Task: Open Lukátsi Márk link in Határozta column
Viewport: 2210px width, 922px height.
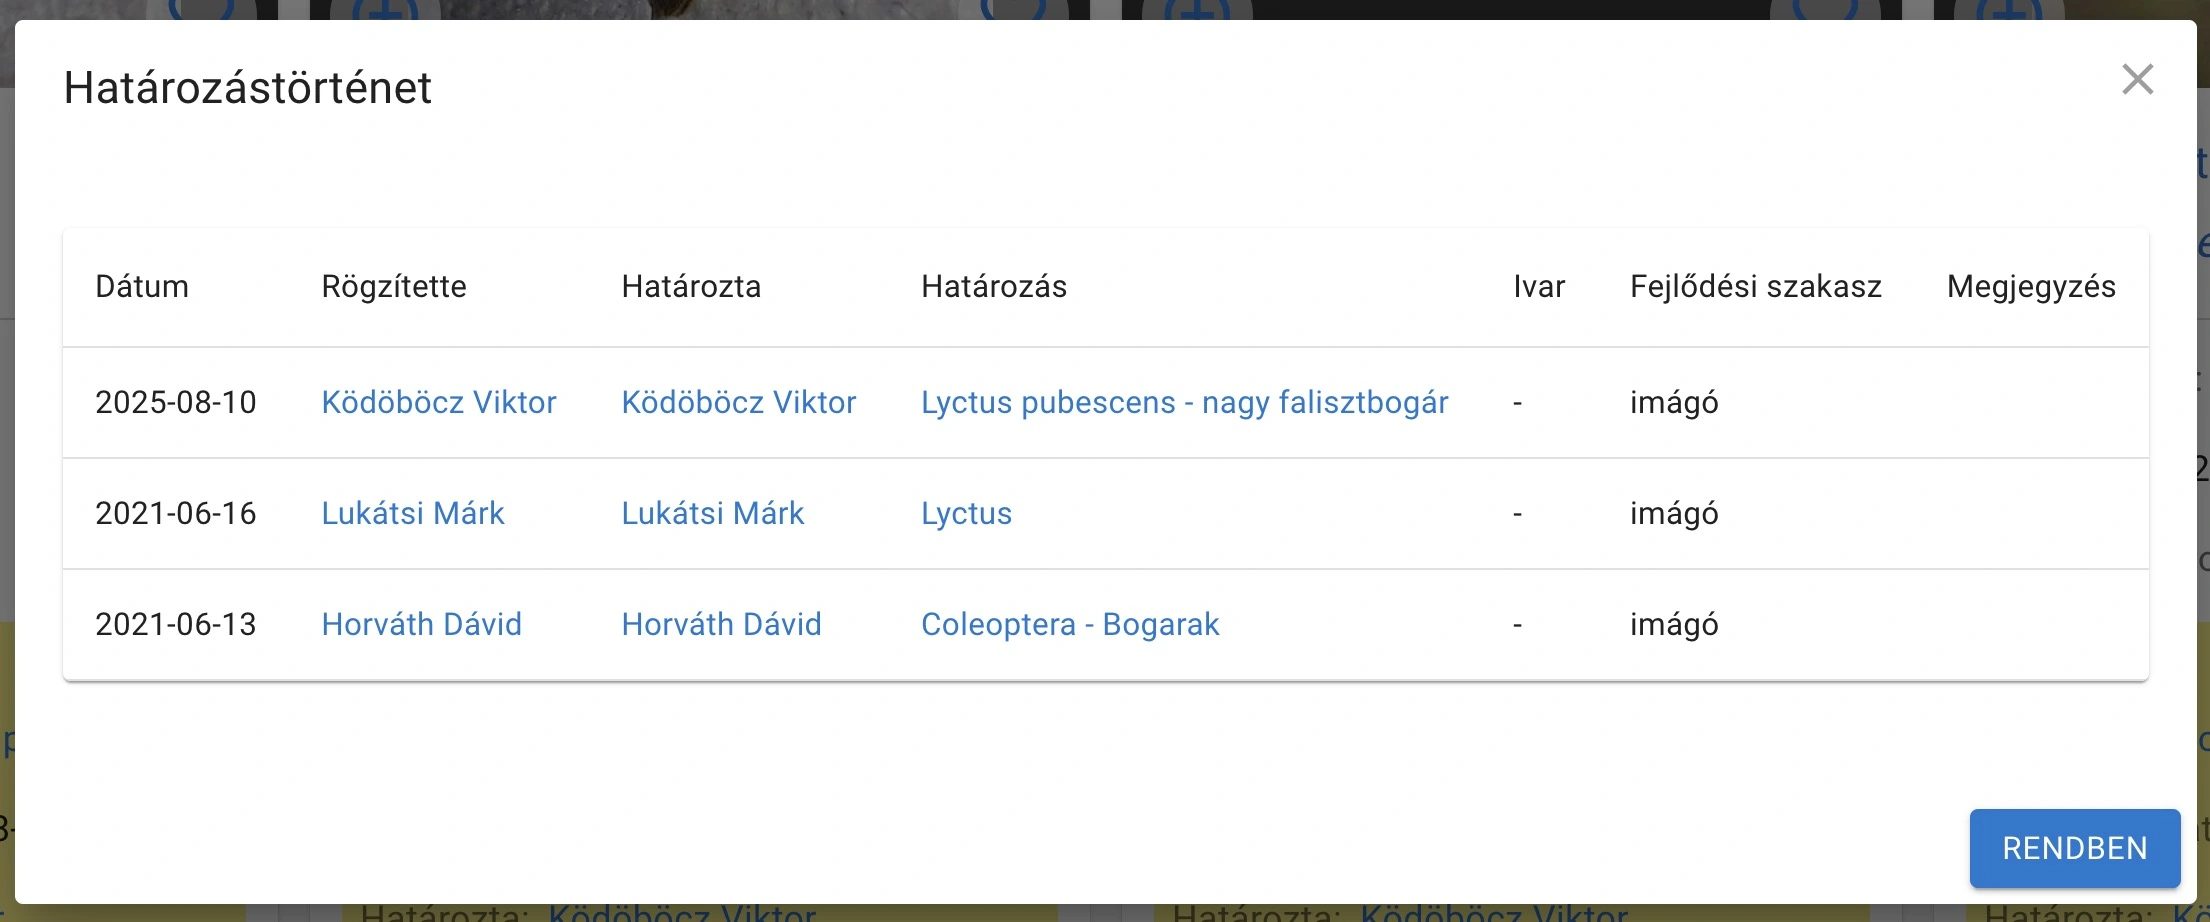Action: click(712, 513)
